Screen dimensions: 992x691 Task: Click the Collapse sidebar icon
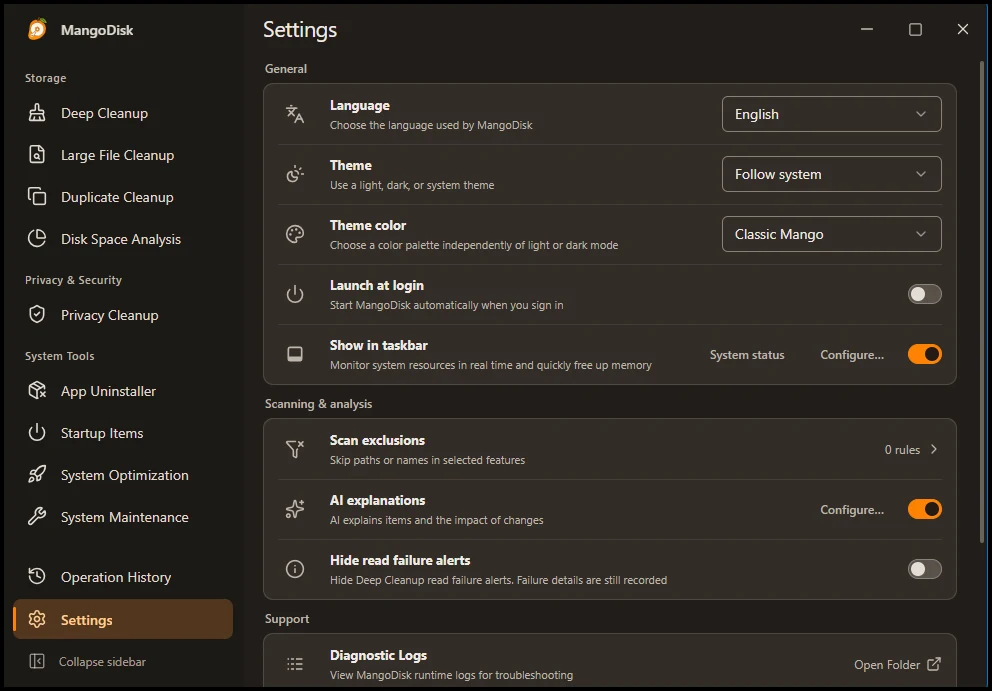point(37,662)
